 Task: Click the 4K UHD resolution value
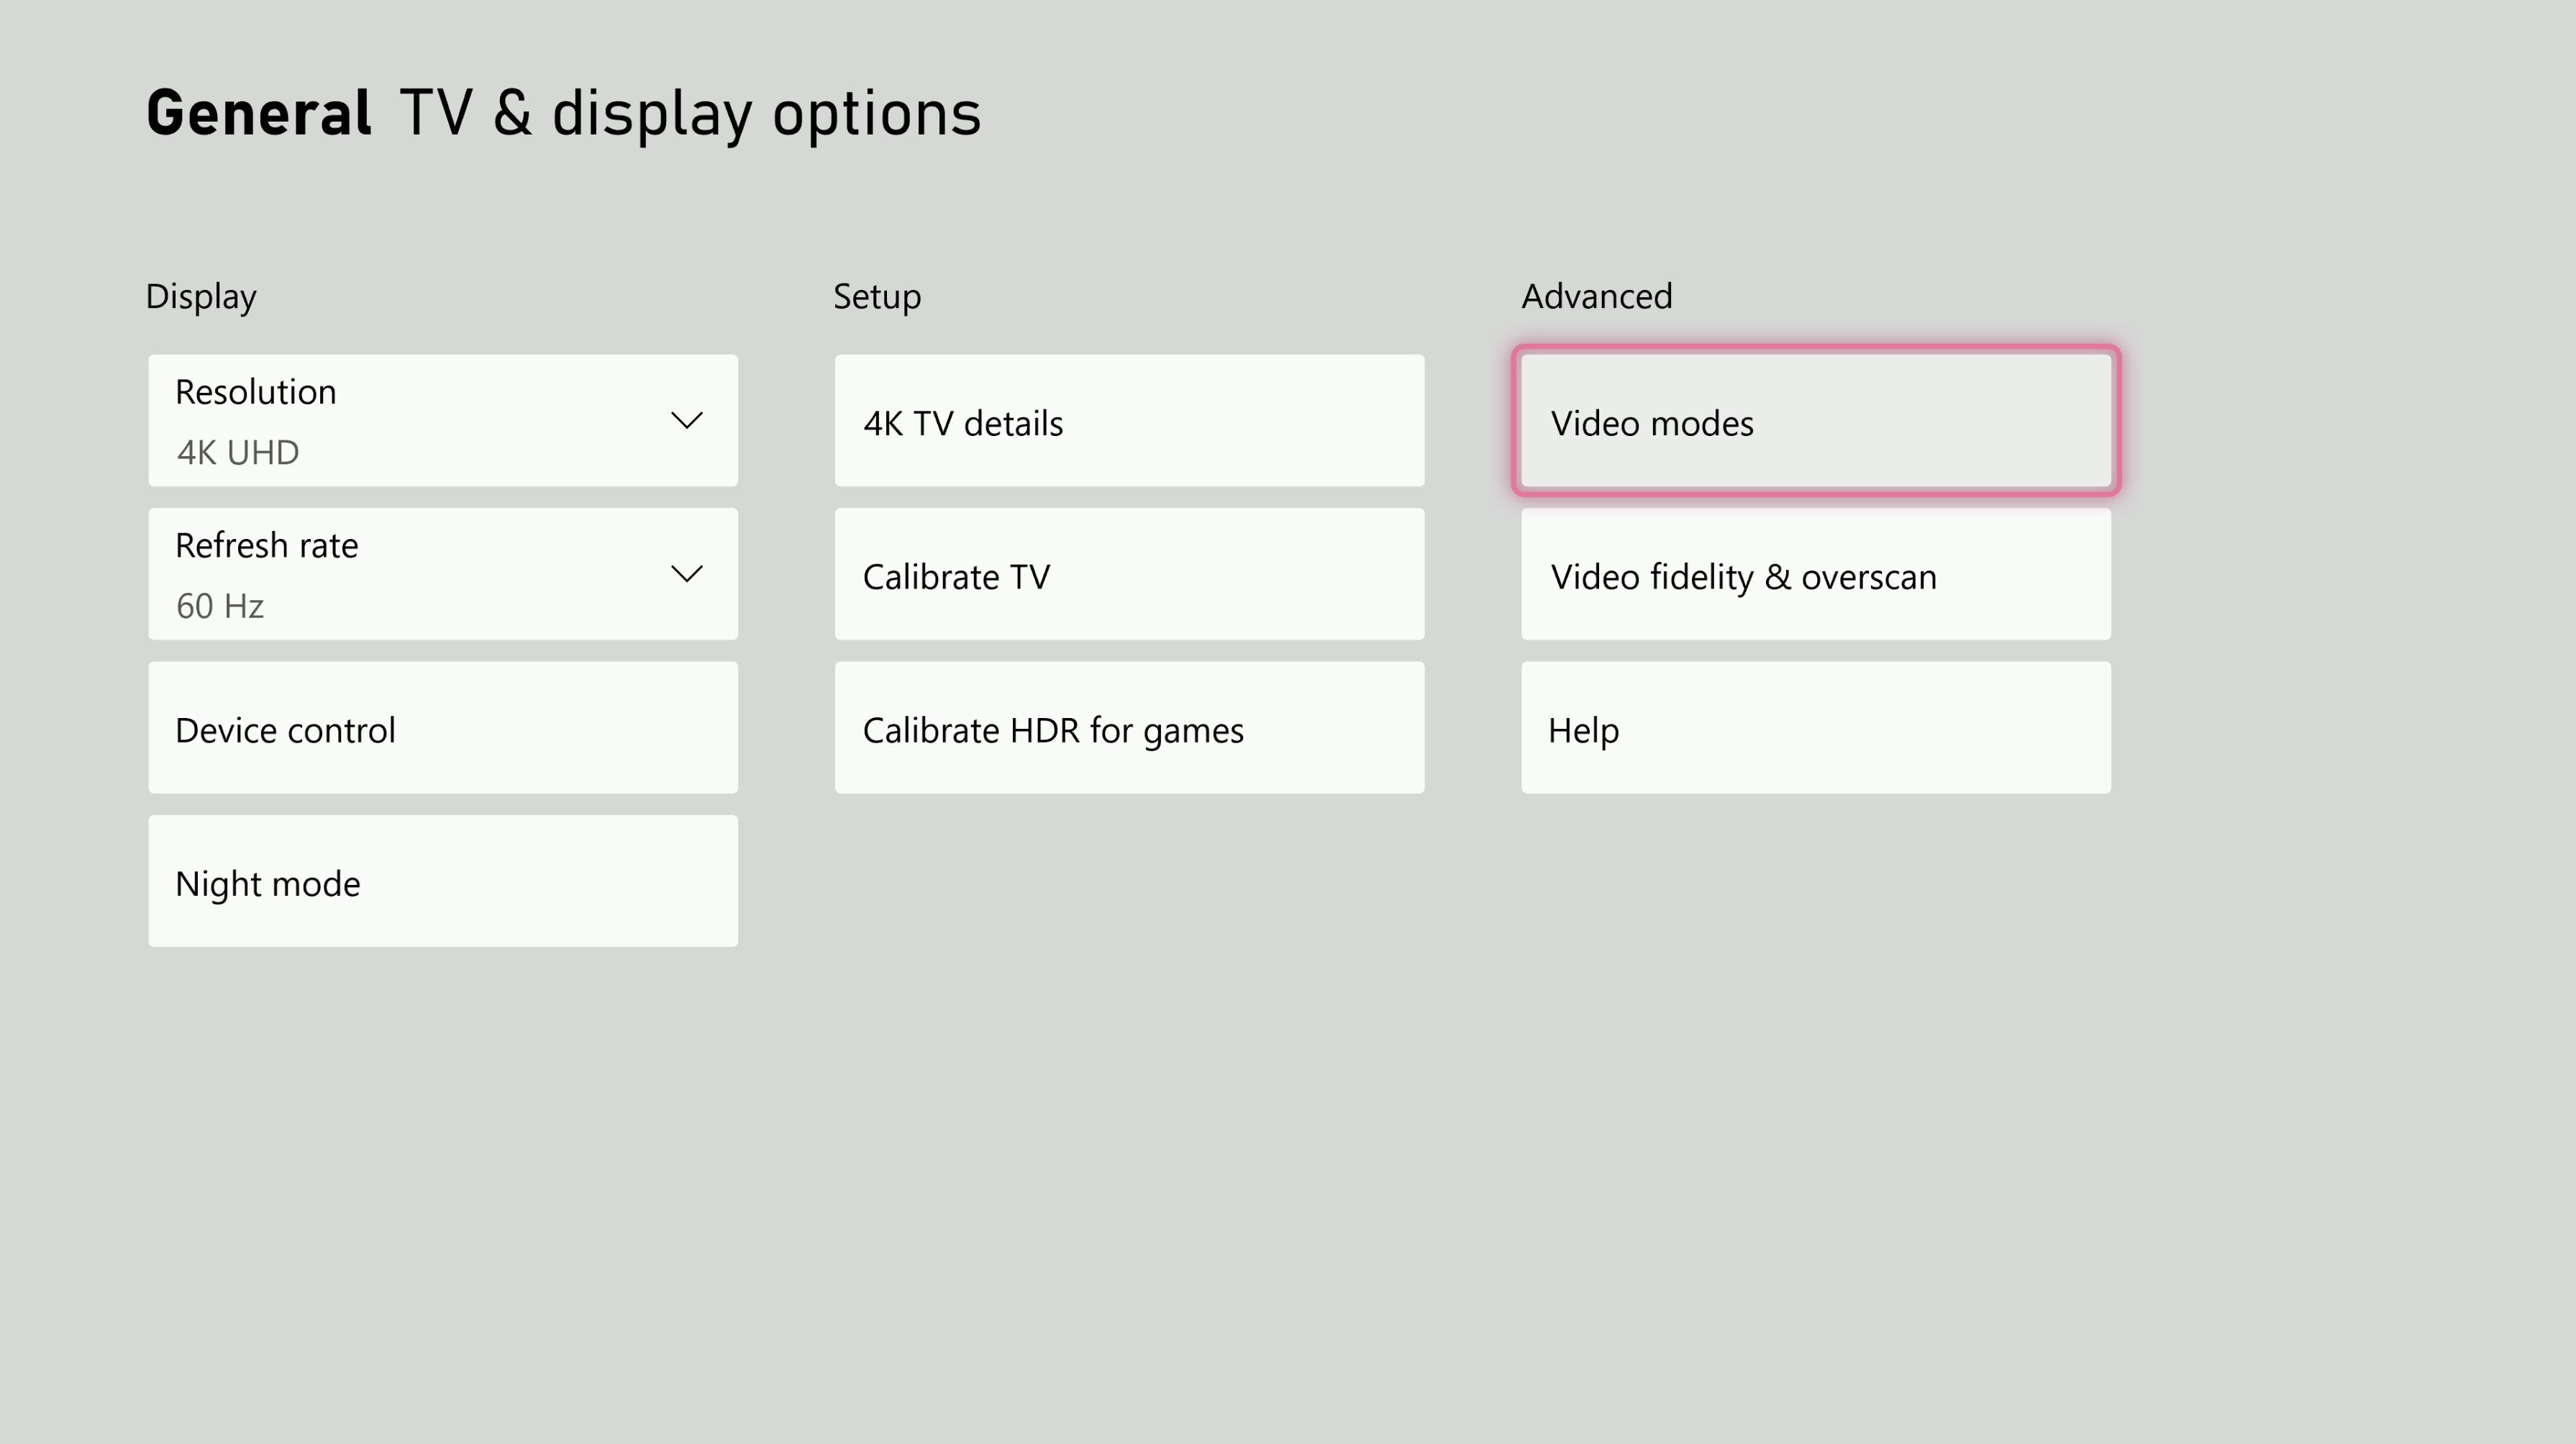point(237,451)
